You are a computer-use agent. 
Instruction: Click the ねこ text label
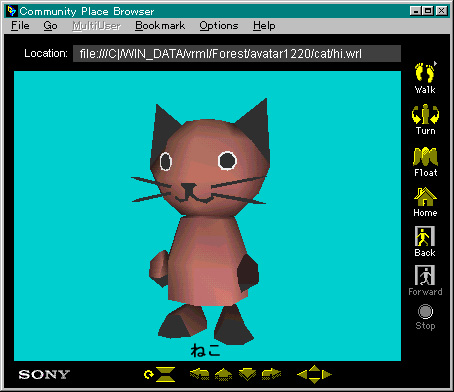point(206,350)
